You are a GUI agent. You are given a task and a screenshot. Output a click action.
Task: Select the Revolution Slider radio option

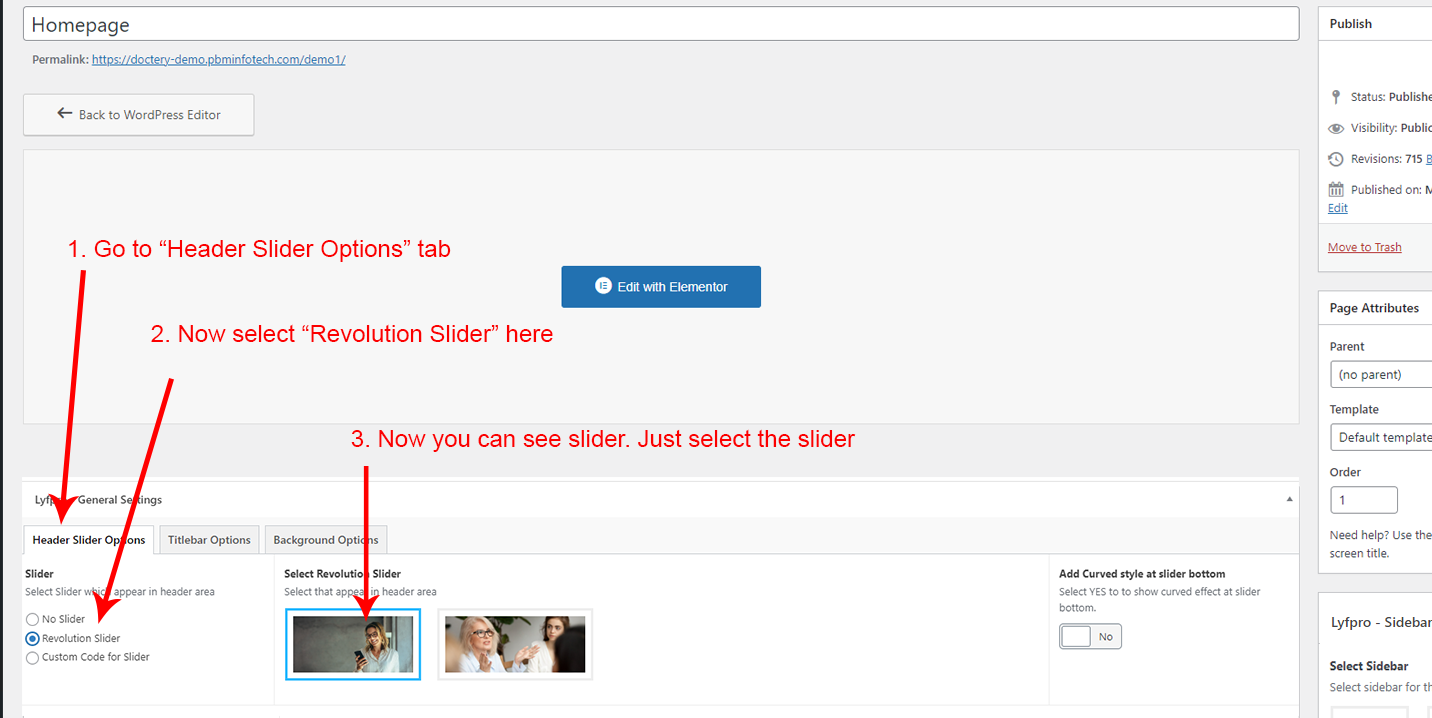click(x=33, y=638)
